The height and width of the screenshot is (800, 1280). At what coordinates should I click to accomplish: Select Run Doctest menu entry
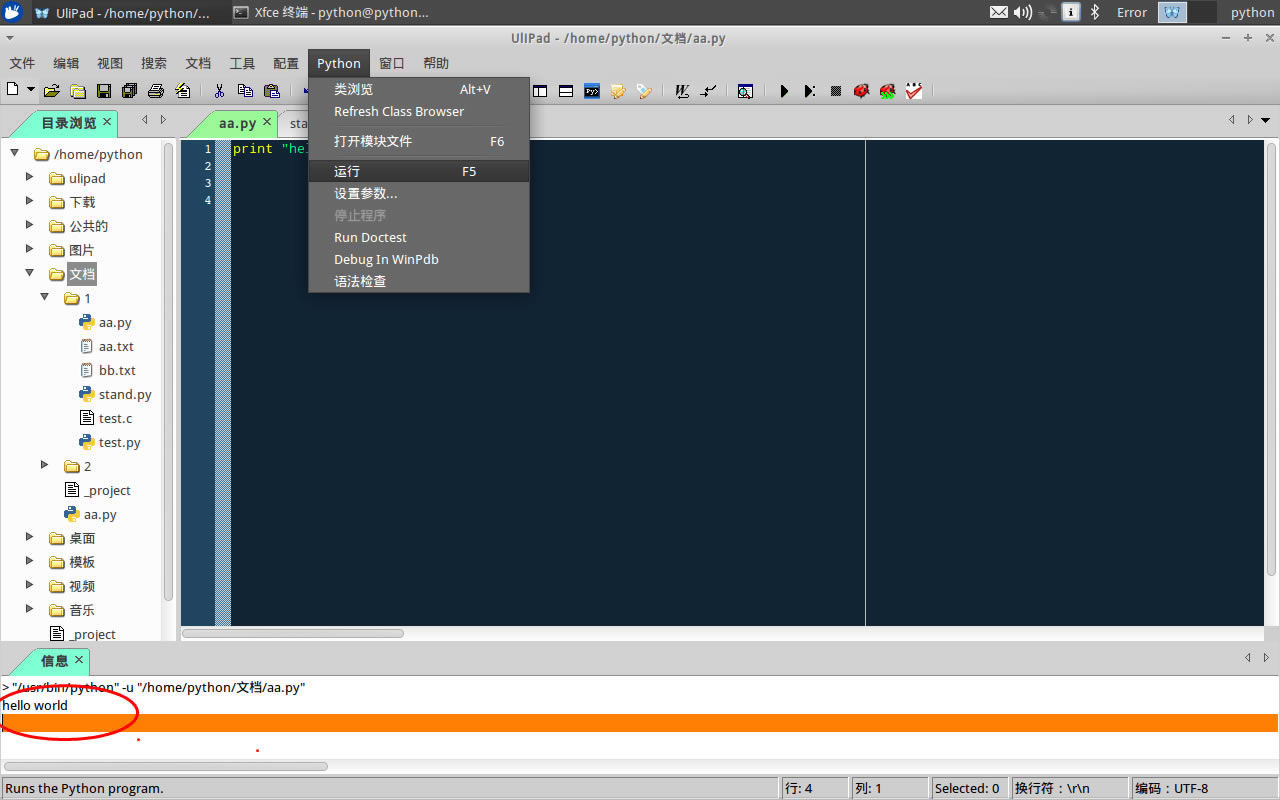tap(419, 237)
